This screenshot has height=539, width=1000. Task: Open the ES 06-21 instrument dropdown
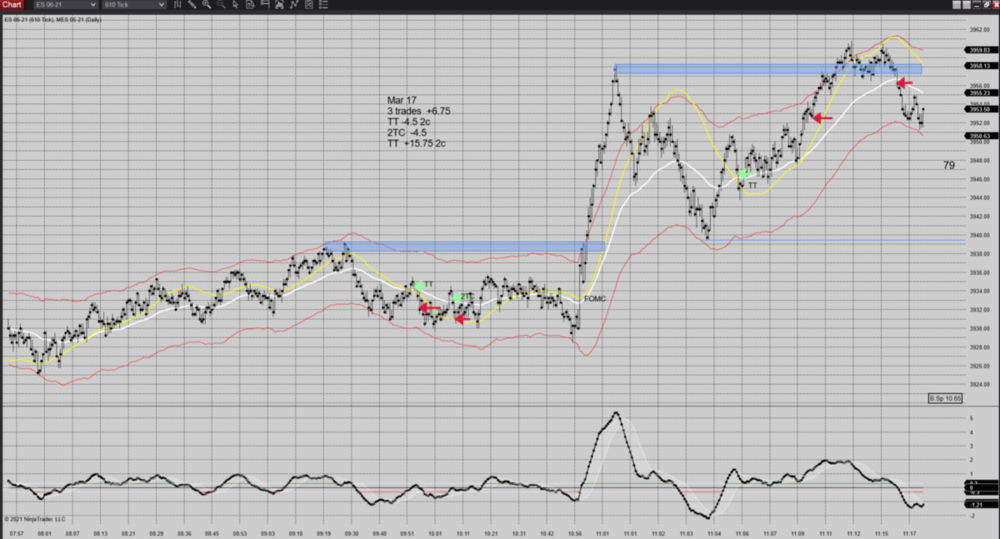[x=64, y=5]
